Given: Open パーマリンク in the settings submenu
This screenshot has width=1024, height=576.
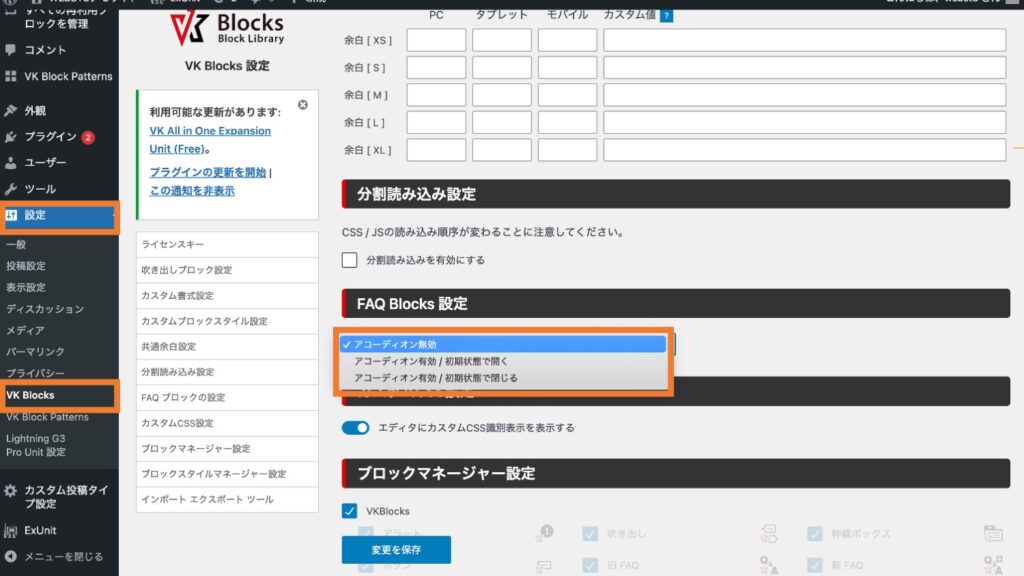Looking at the screenshot, I should coord(35,352).
